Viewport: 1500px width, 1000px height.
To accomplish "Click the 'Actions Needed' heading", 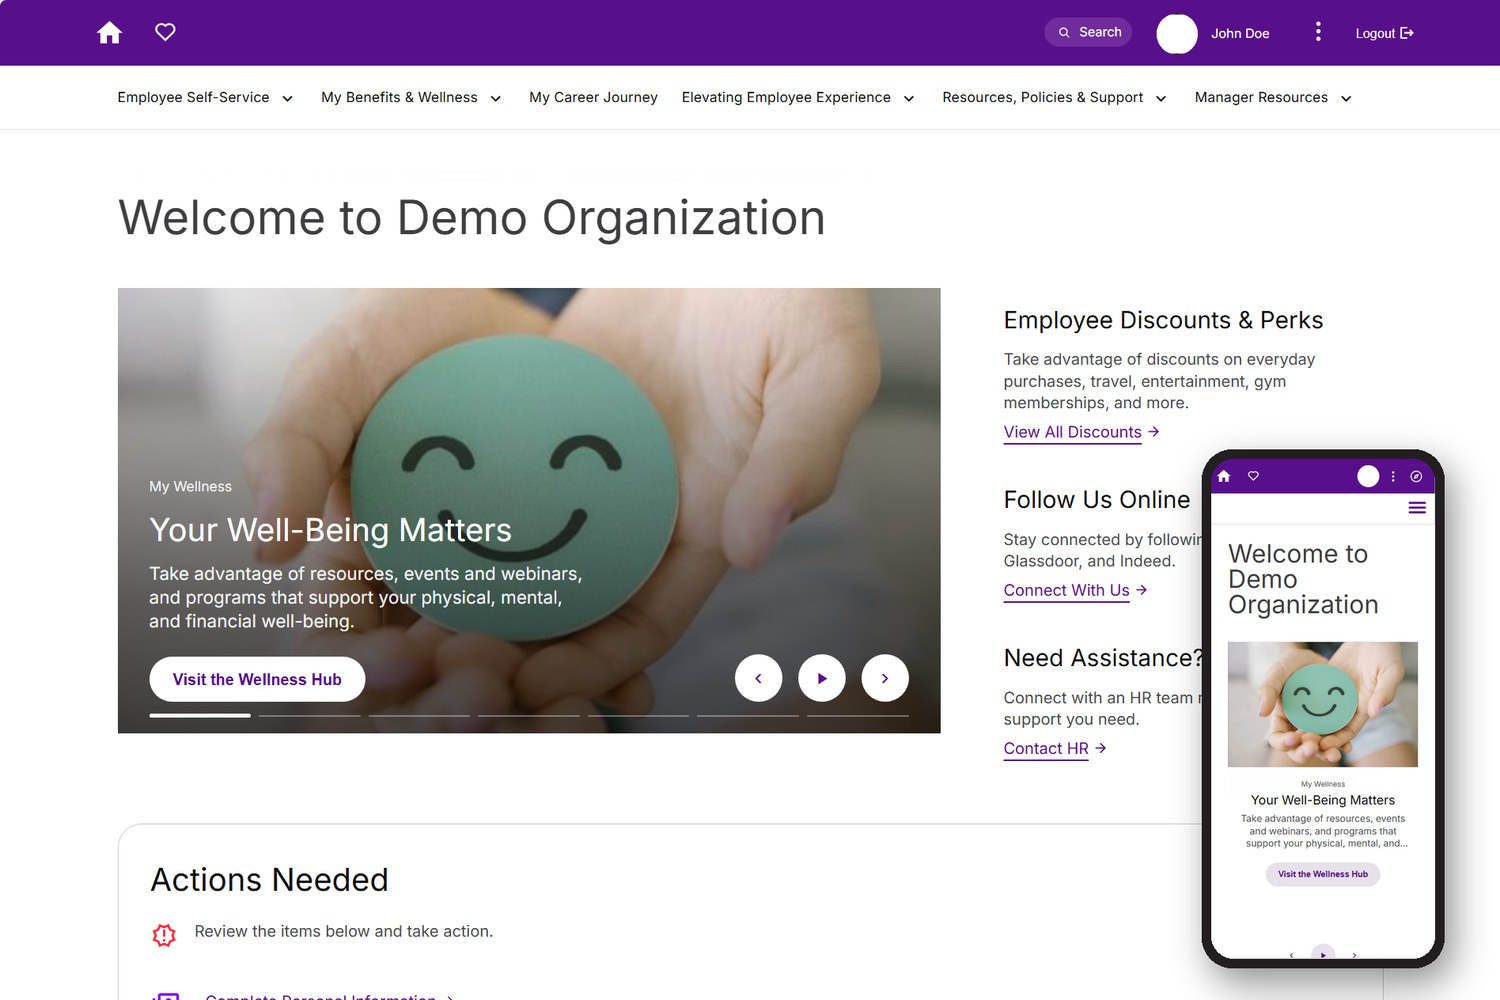I will click(x=269, y=880).
